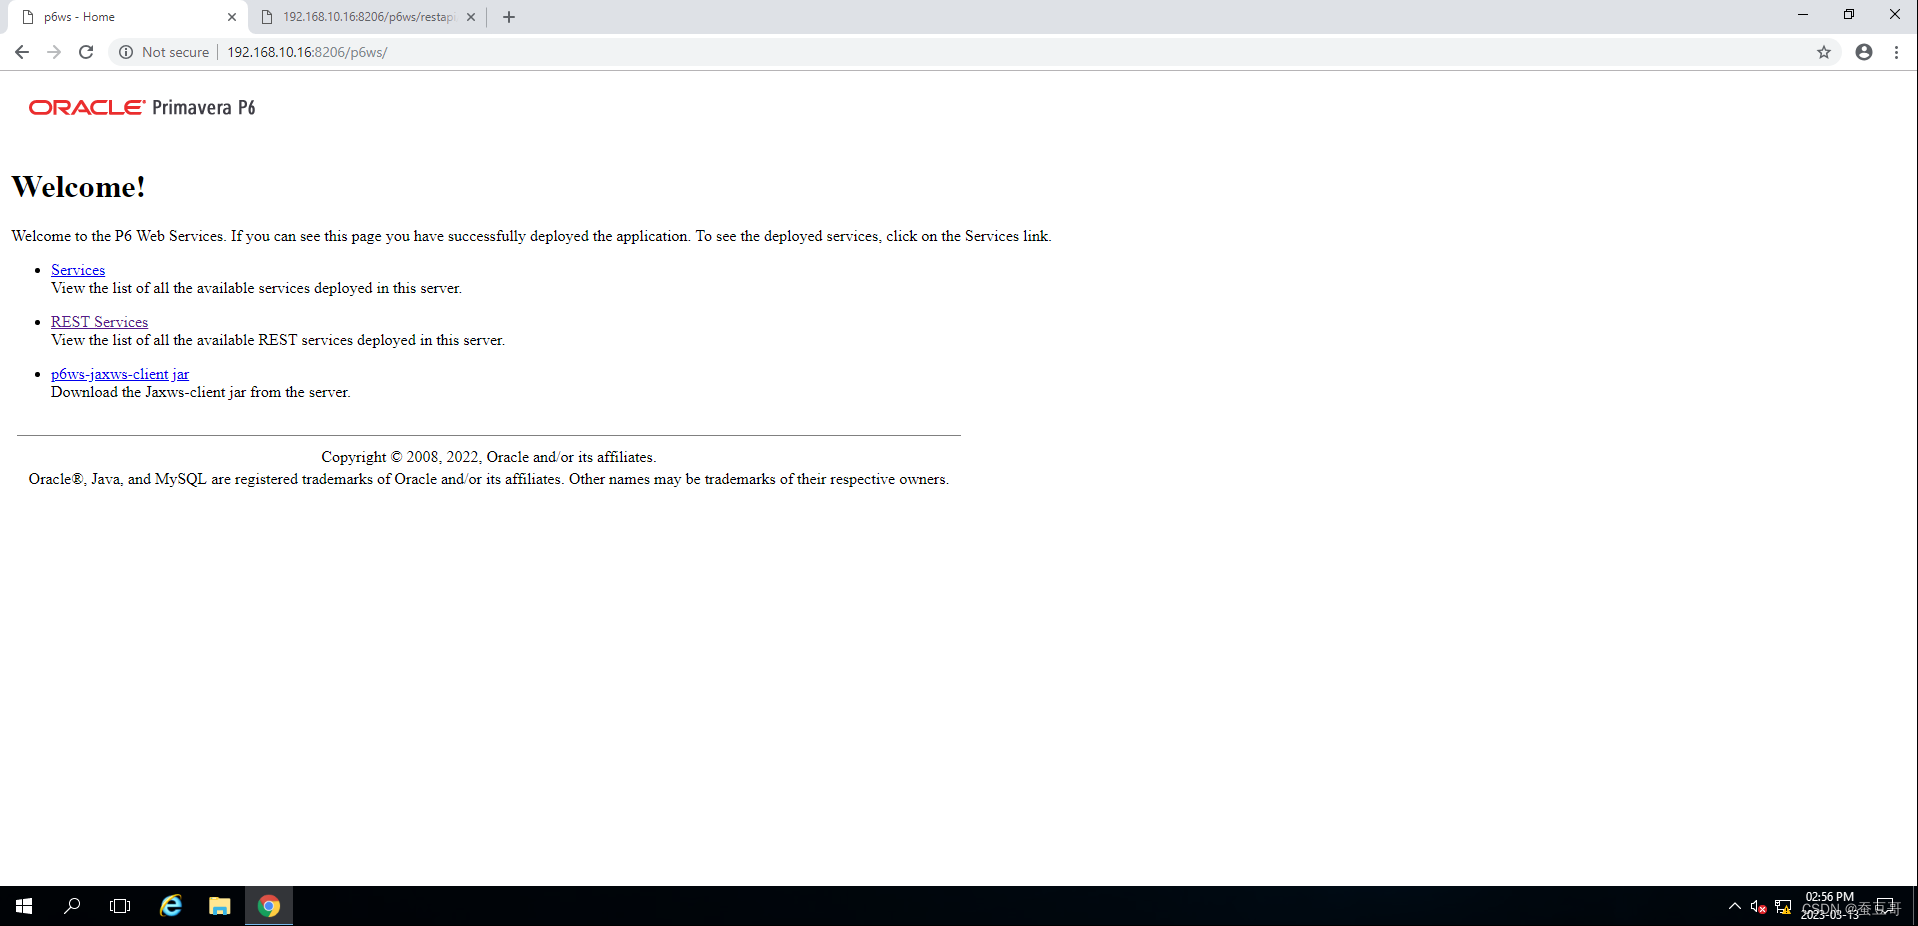Click the network tray icon
The width and height of the screenshot is (1918, 926).
1783,907
